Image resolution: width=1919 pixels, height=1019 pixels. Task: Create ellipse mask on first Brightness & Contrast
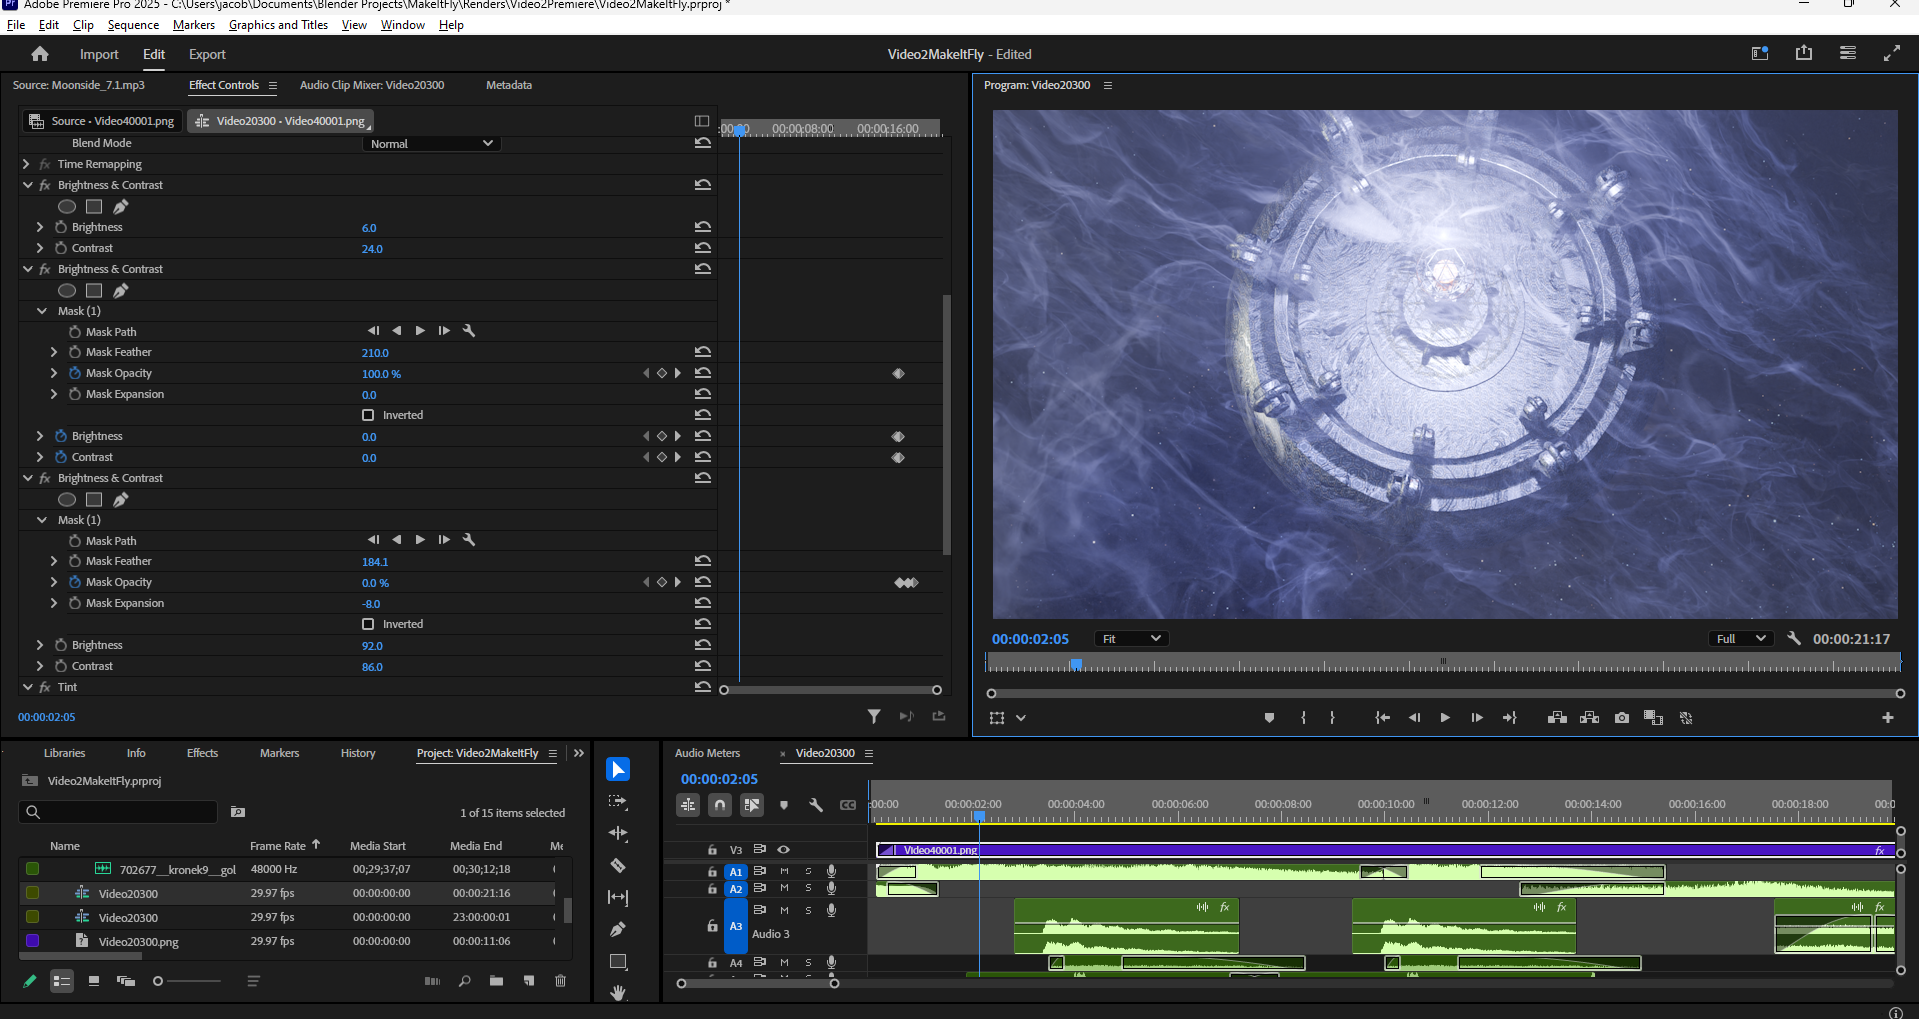pos(67,206)
